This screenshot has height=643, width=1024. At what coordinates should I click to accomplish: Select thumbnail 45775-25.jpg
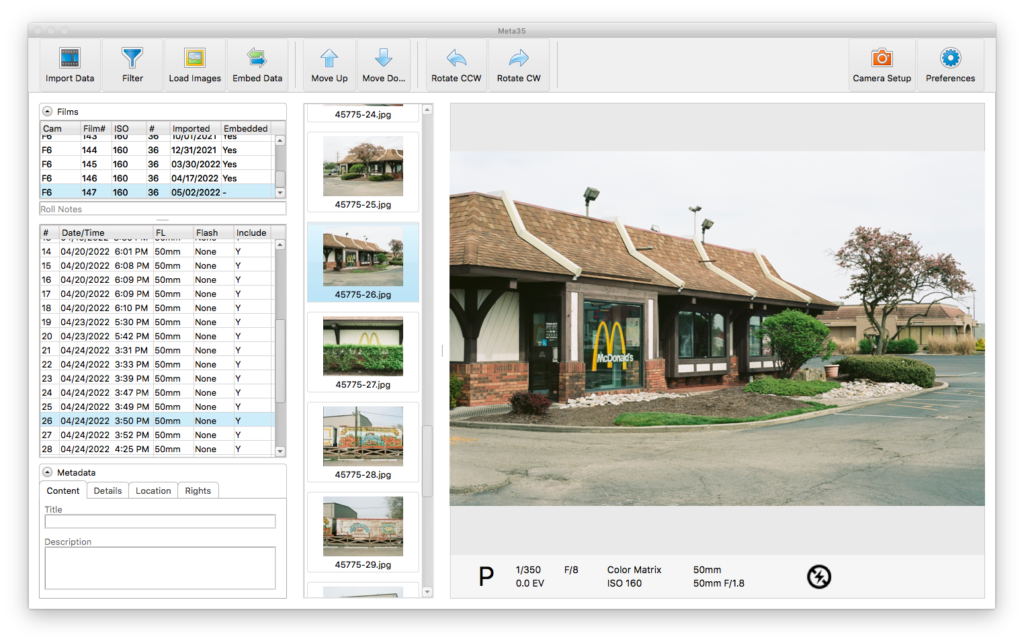tap(363, 172)
